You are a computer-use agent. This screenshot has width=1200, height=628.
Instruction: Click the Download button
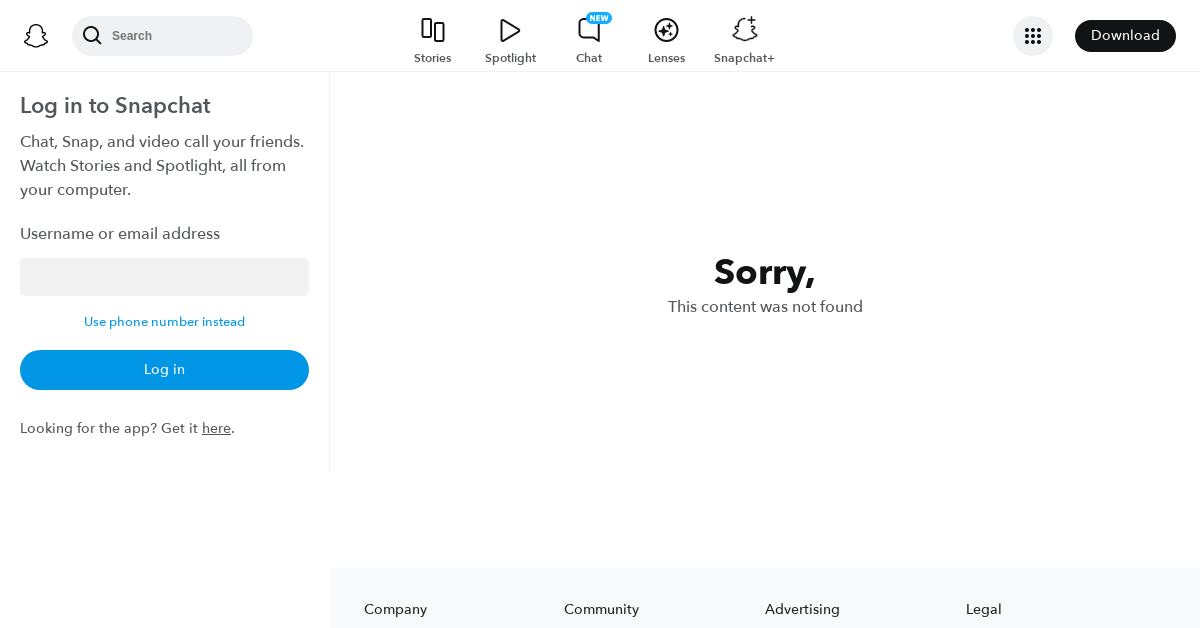pos(1125,36)
